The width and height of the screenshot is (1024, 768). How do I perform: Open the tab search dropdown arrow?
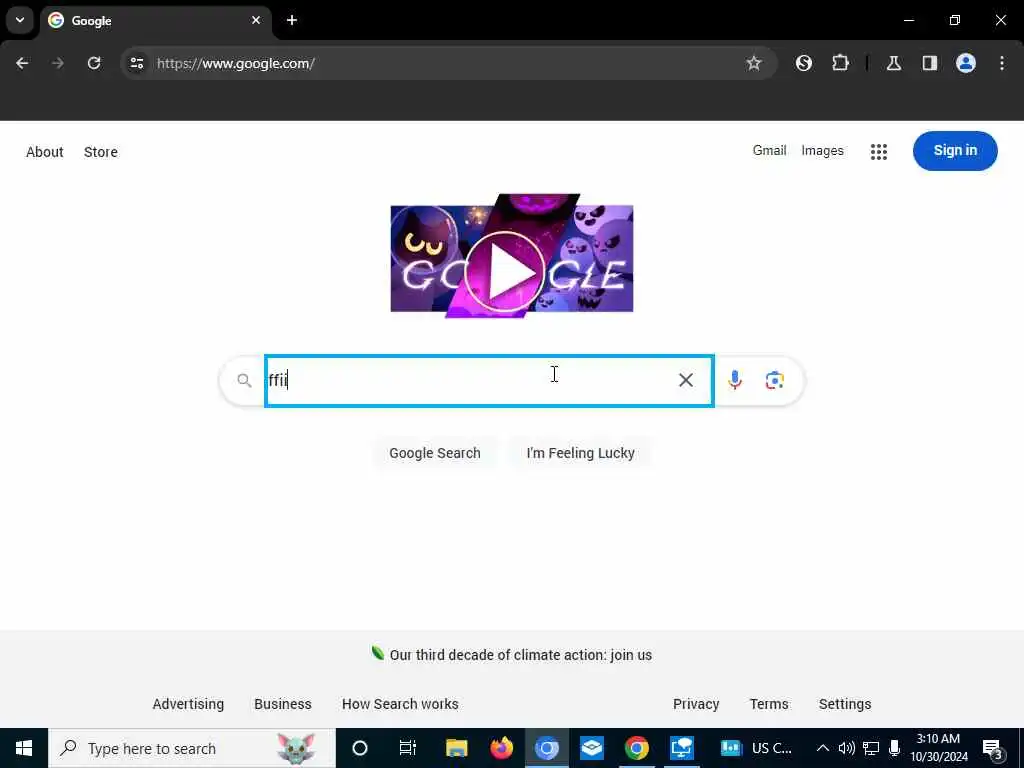pos(20,20)
